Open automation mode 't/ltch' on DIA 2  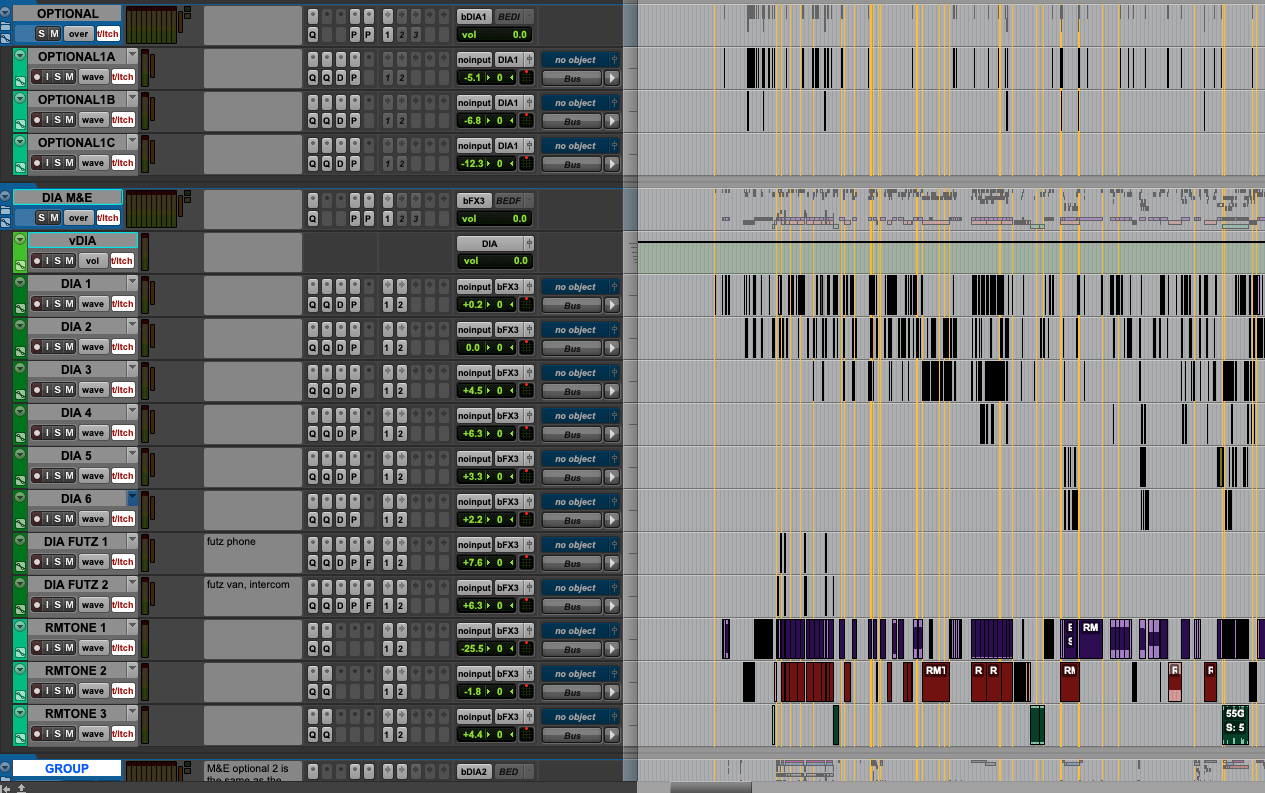[122, 347]
